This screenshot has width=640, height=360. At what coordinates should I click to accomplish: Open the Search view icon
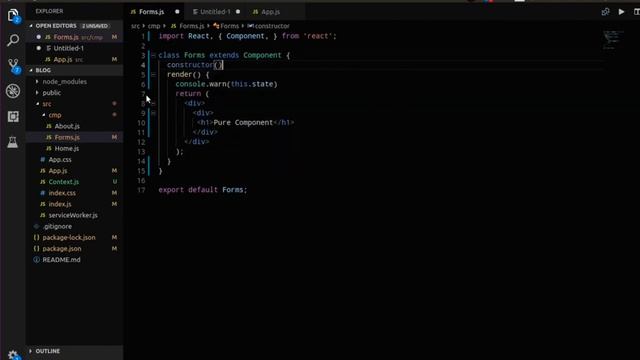[13, 40]
